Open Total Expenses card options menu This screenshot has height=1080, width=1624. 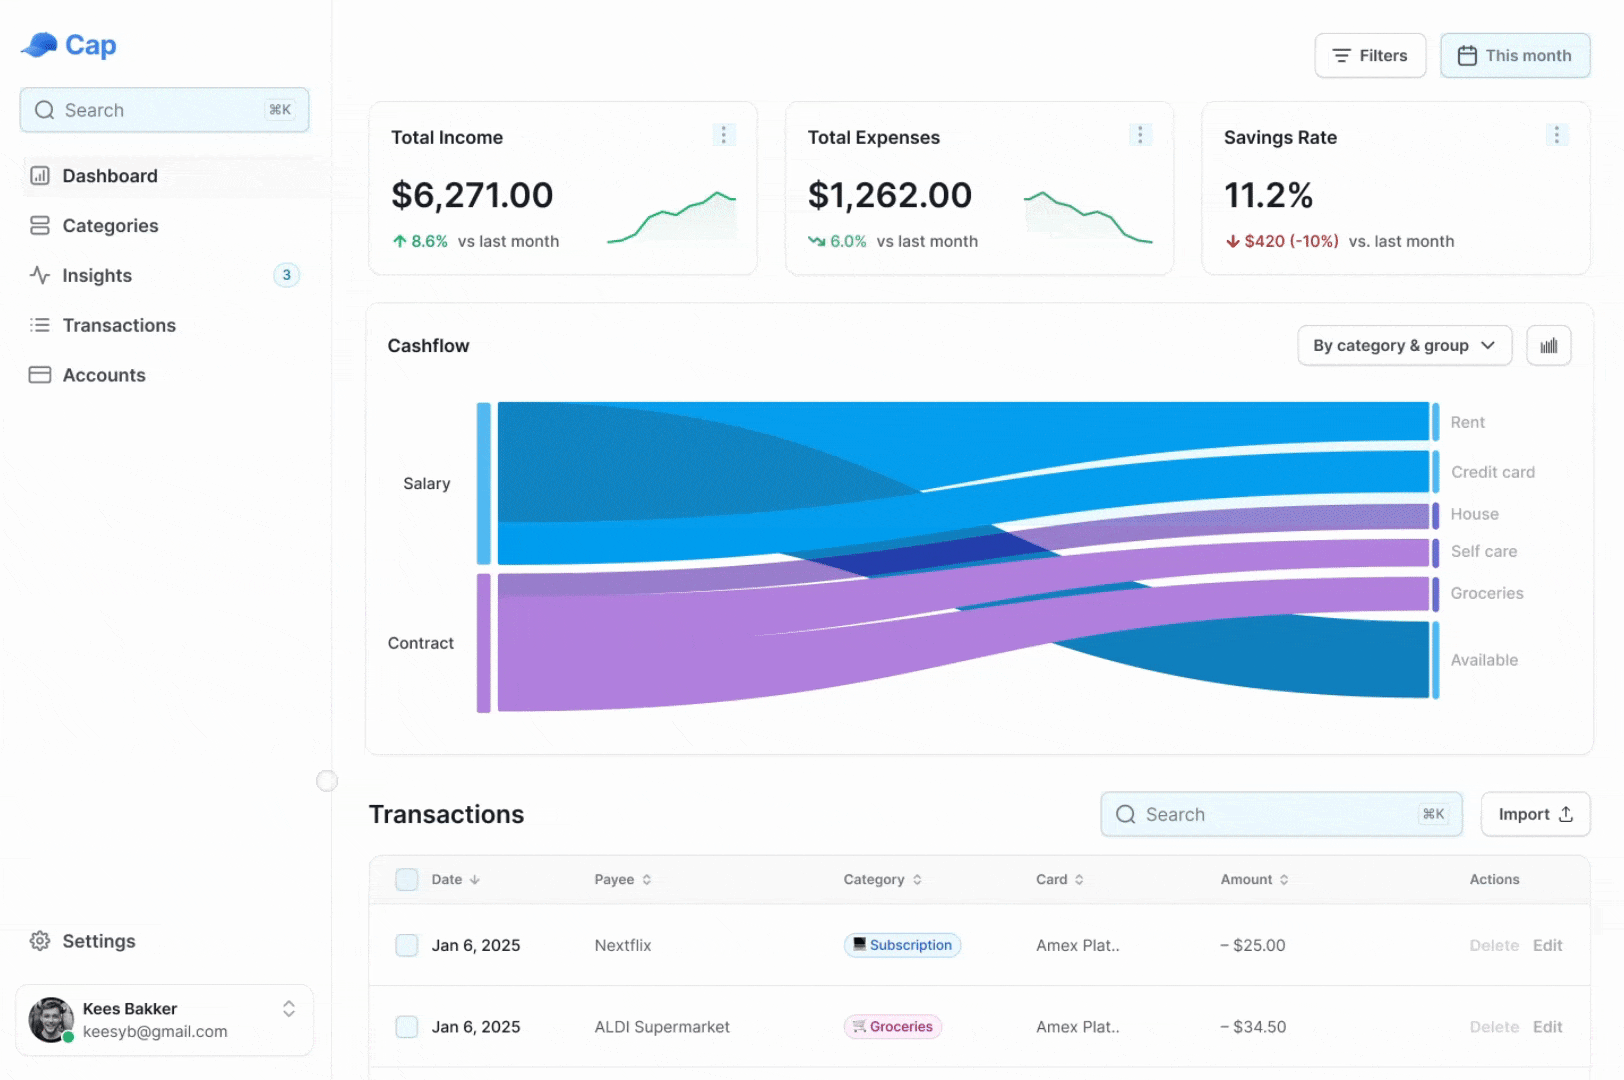point(1140,135)
